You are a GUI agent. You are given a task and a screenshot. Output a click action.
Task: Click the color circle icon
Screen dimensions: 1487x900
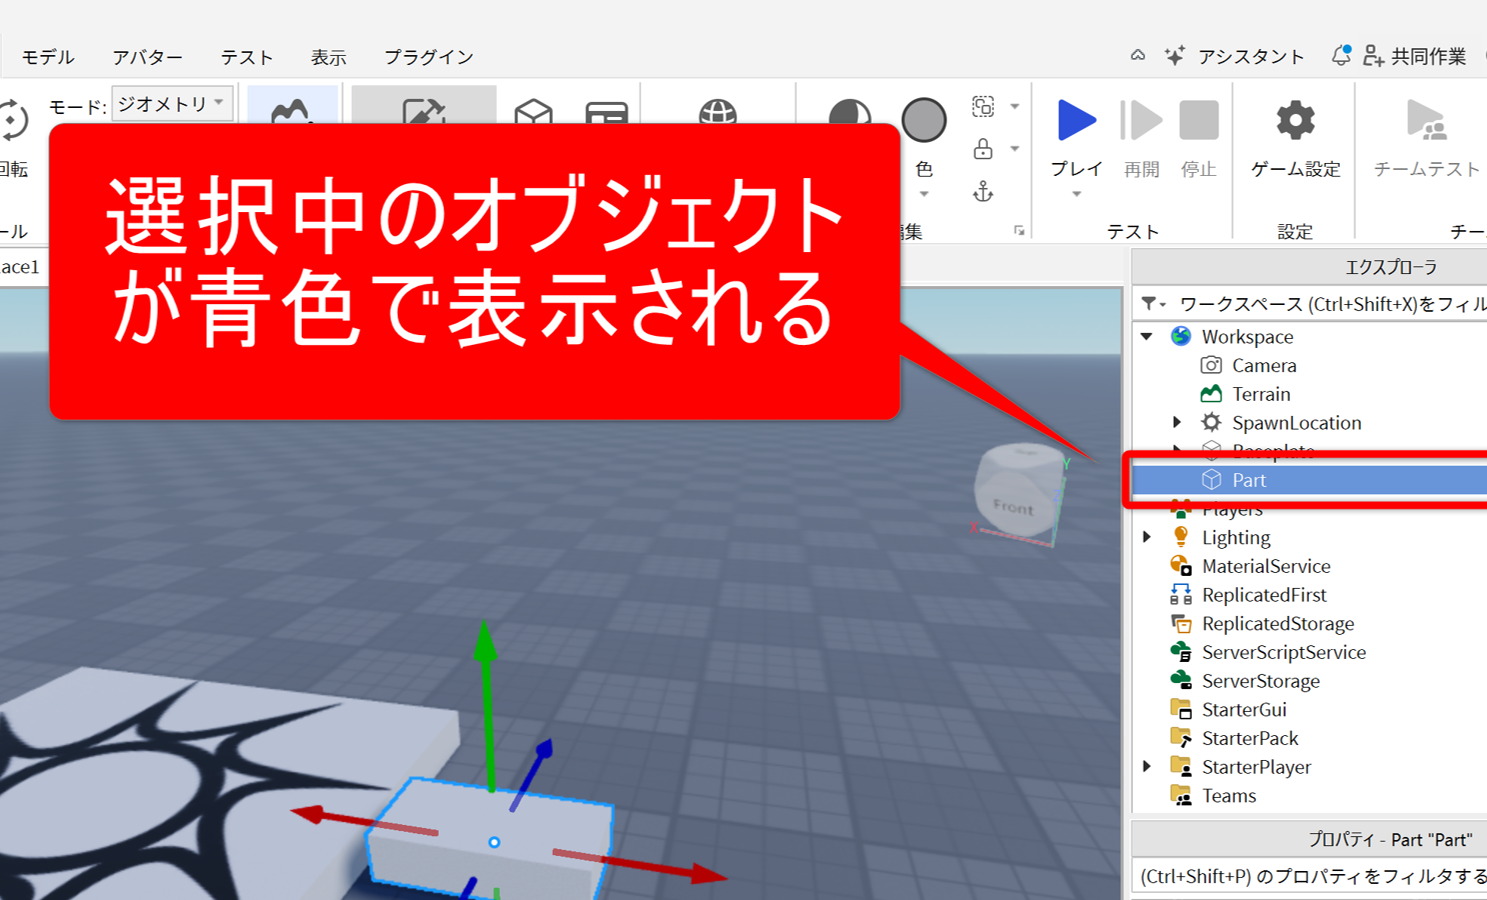(923, 121)
